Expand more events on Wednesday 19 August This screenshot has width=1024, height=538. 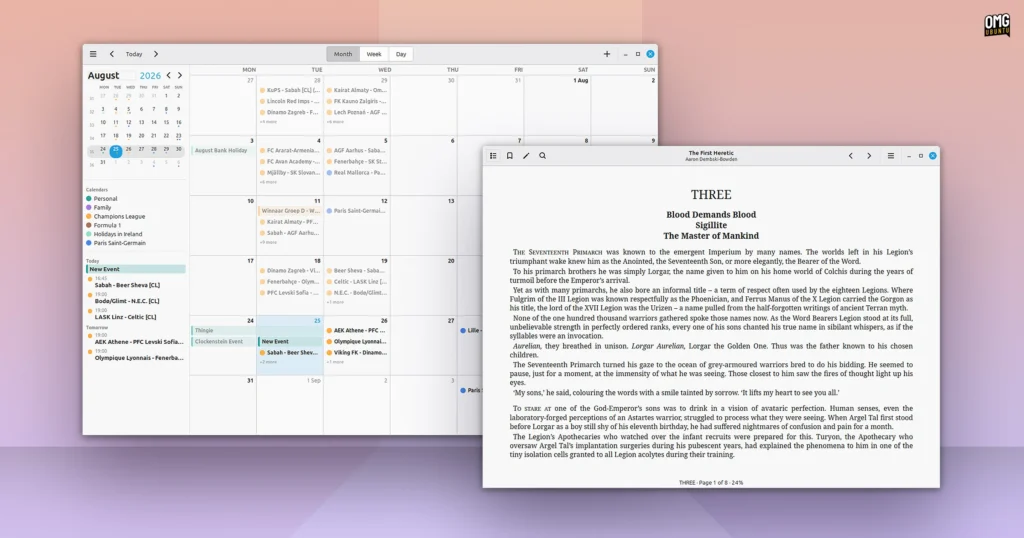tap(335, 302)
